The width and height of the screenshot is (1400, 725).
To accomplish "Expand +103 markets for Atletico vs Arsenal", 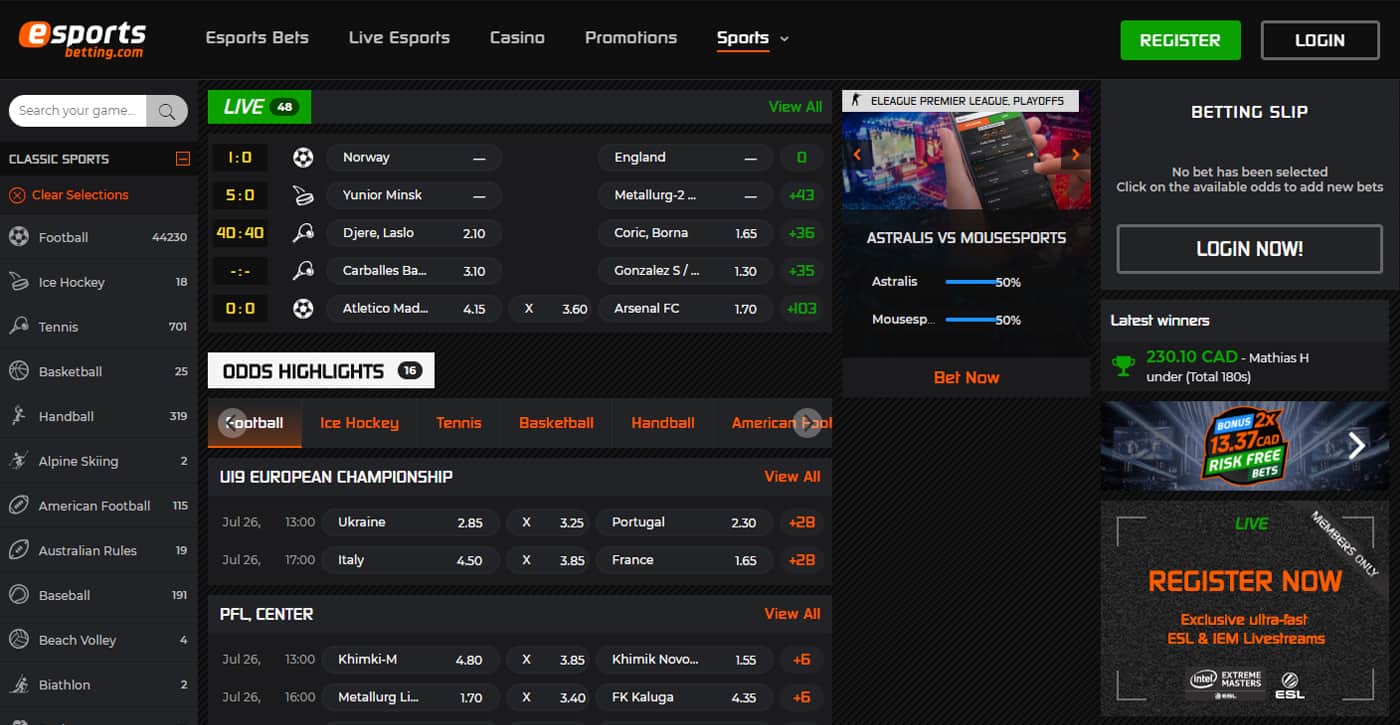I will click(802, 308).
